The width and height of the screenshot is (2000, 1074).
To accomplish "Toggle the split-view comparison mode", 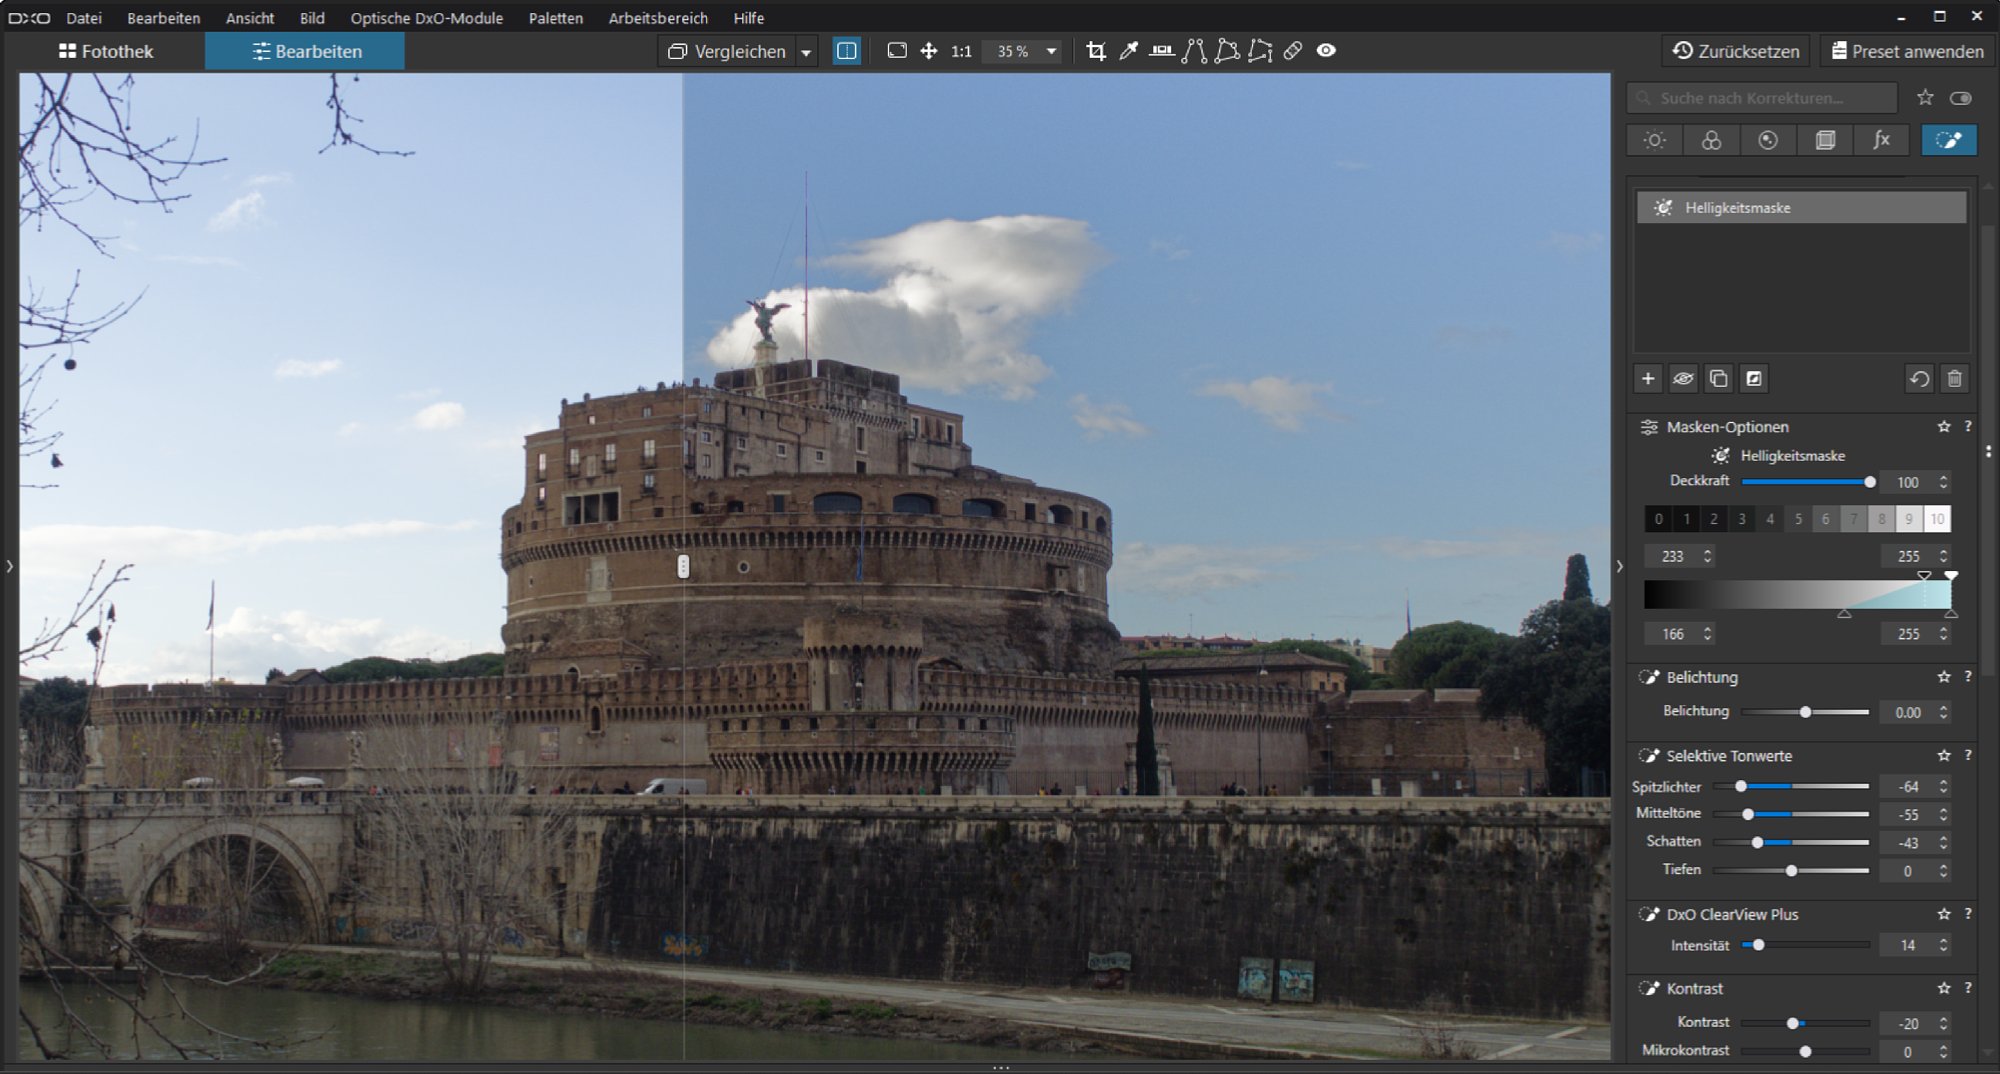I will pyautogui.click(x=846, y=51).
